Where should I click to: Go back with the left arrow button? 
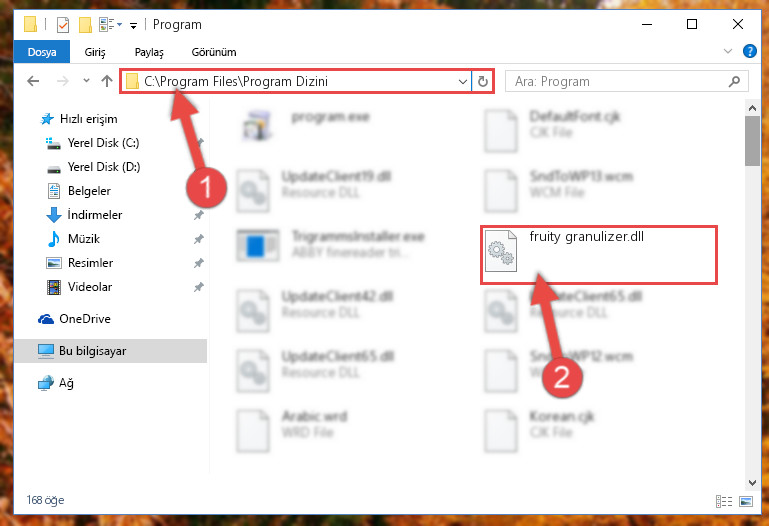33,81
